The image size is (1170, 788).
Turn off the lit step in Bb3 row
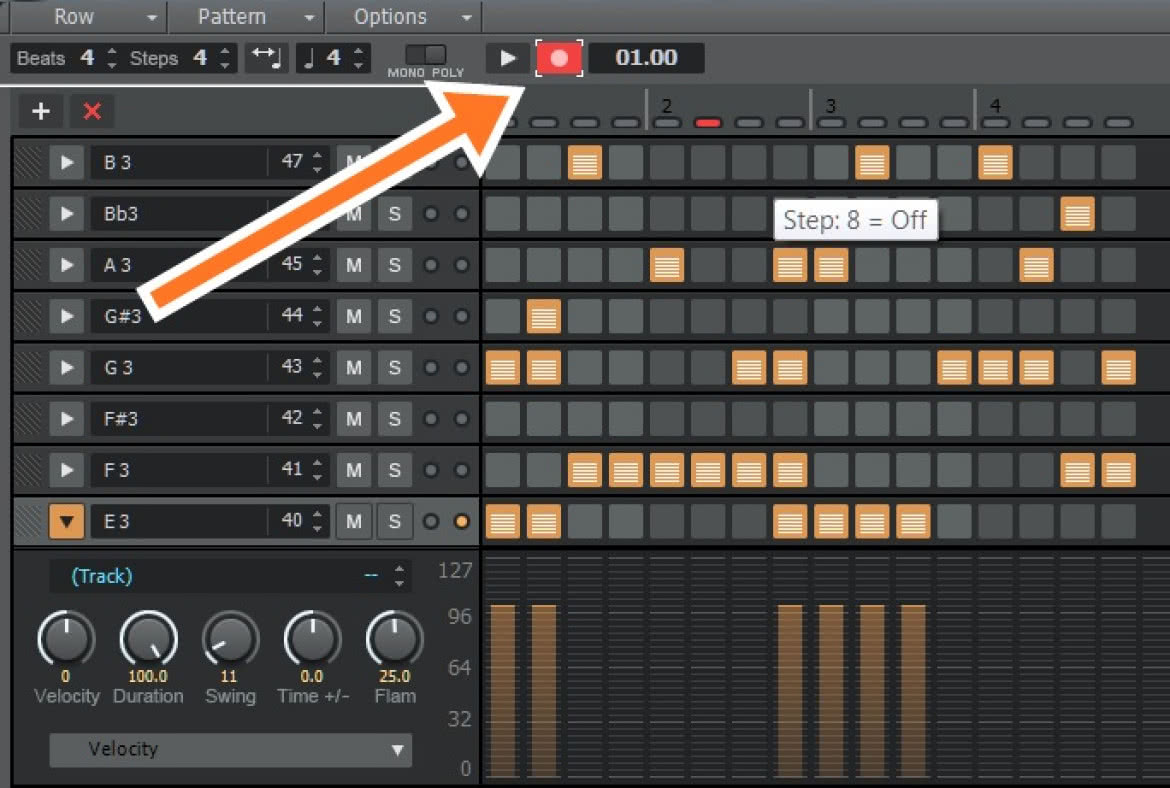[1077, 214]
